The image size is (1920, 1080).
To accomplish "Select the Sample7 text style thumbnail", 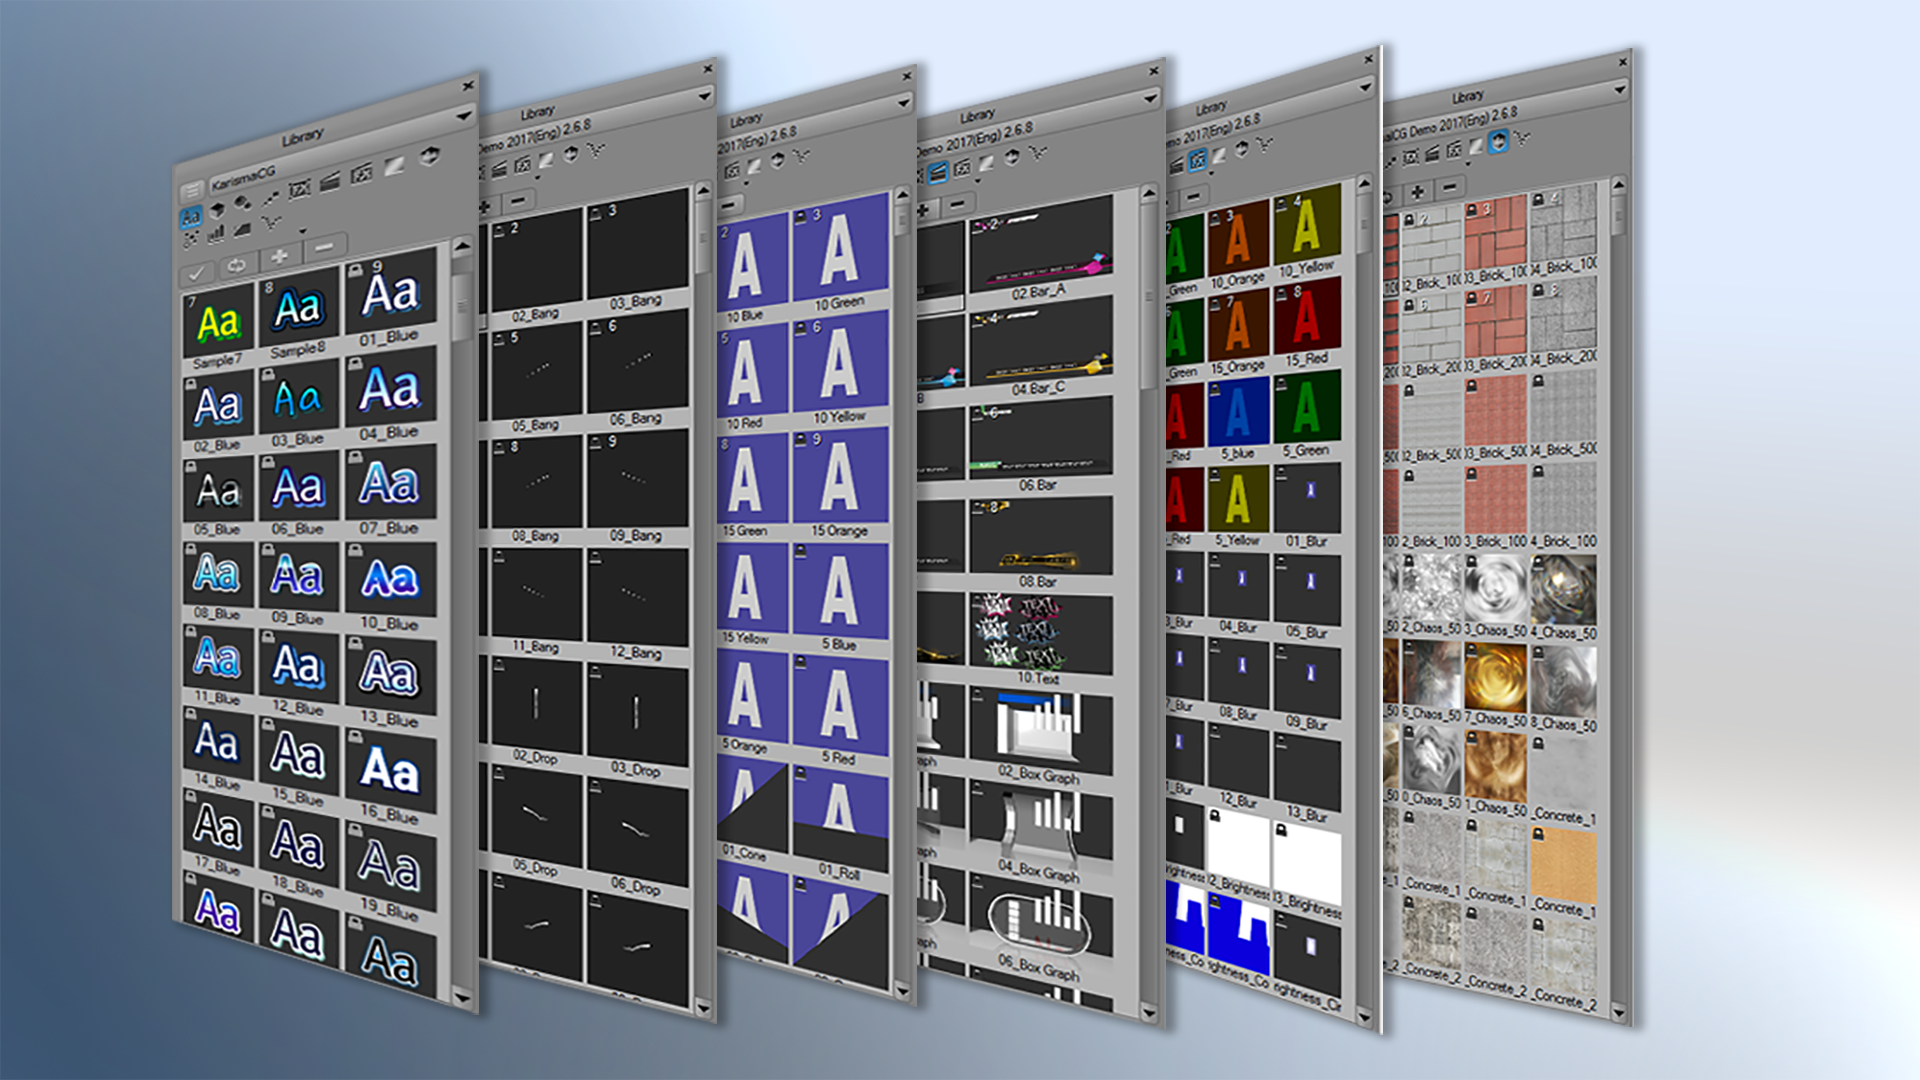I will pos(218,322).
